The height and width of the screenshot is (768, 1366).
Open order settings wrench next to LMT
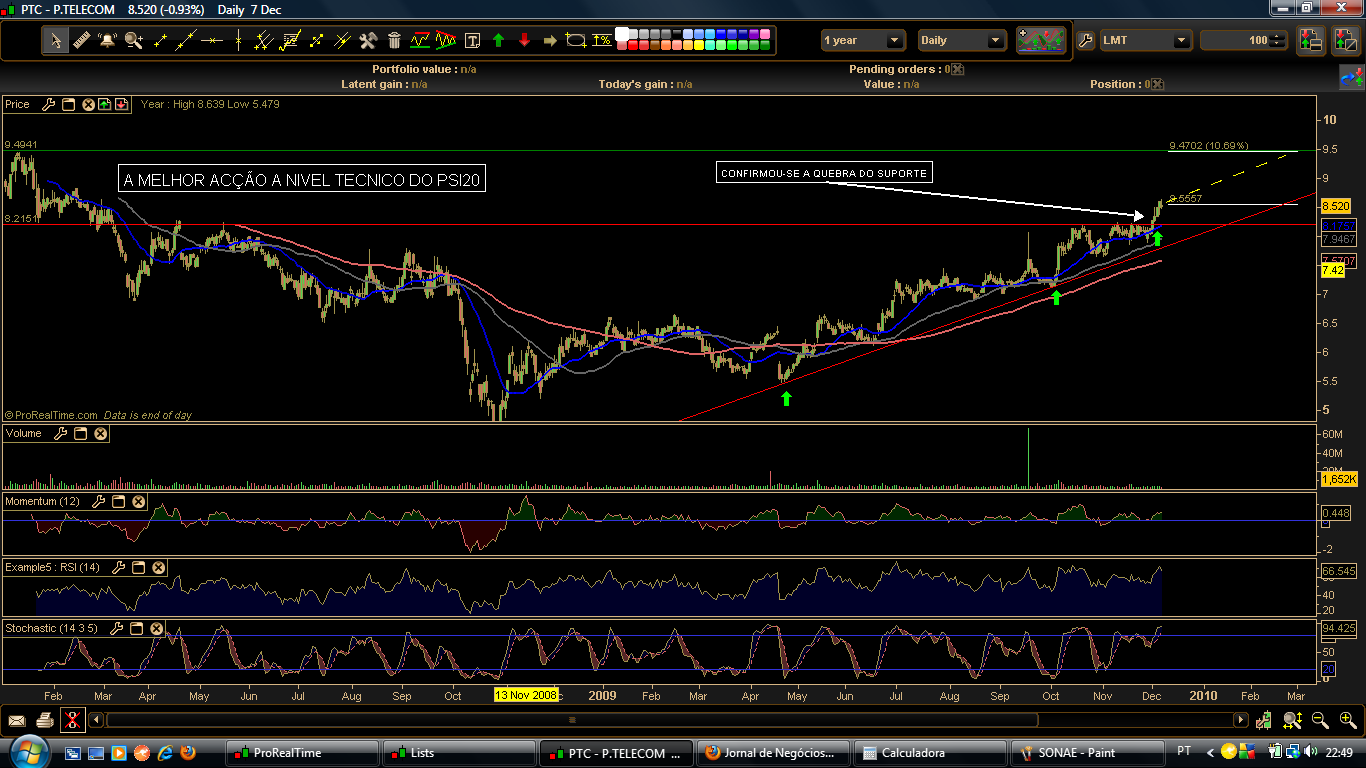coord(1086,41)
